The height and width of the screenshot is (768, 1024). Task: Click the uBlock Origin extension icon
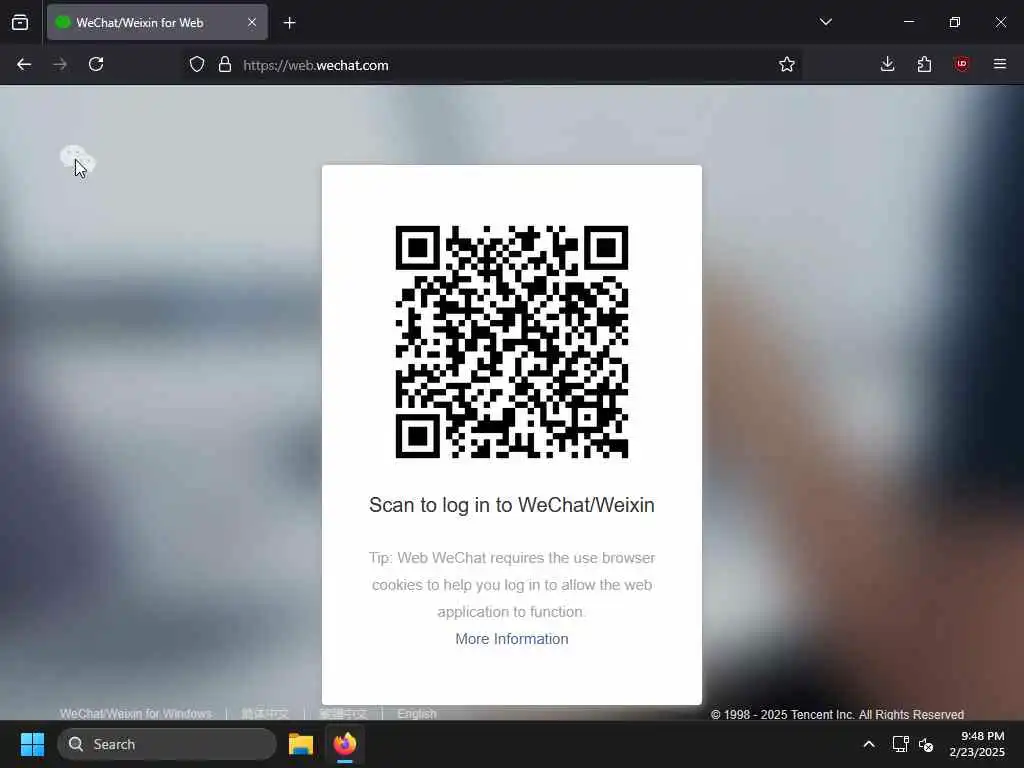[961, 64]
